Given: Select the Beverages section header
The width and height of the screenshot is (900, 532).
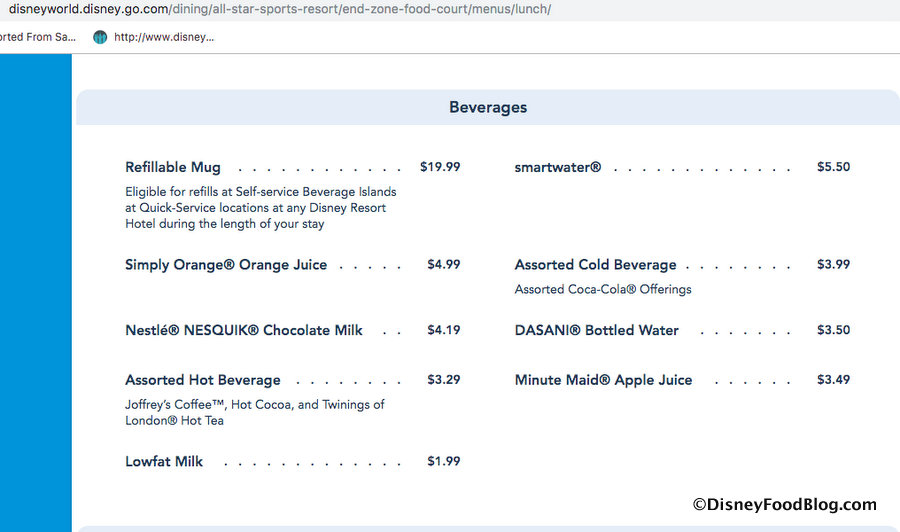Looking at the screenshot, I should 488,107.
